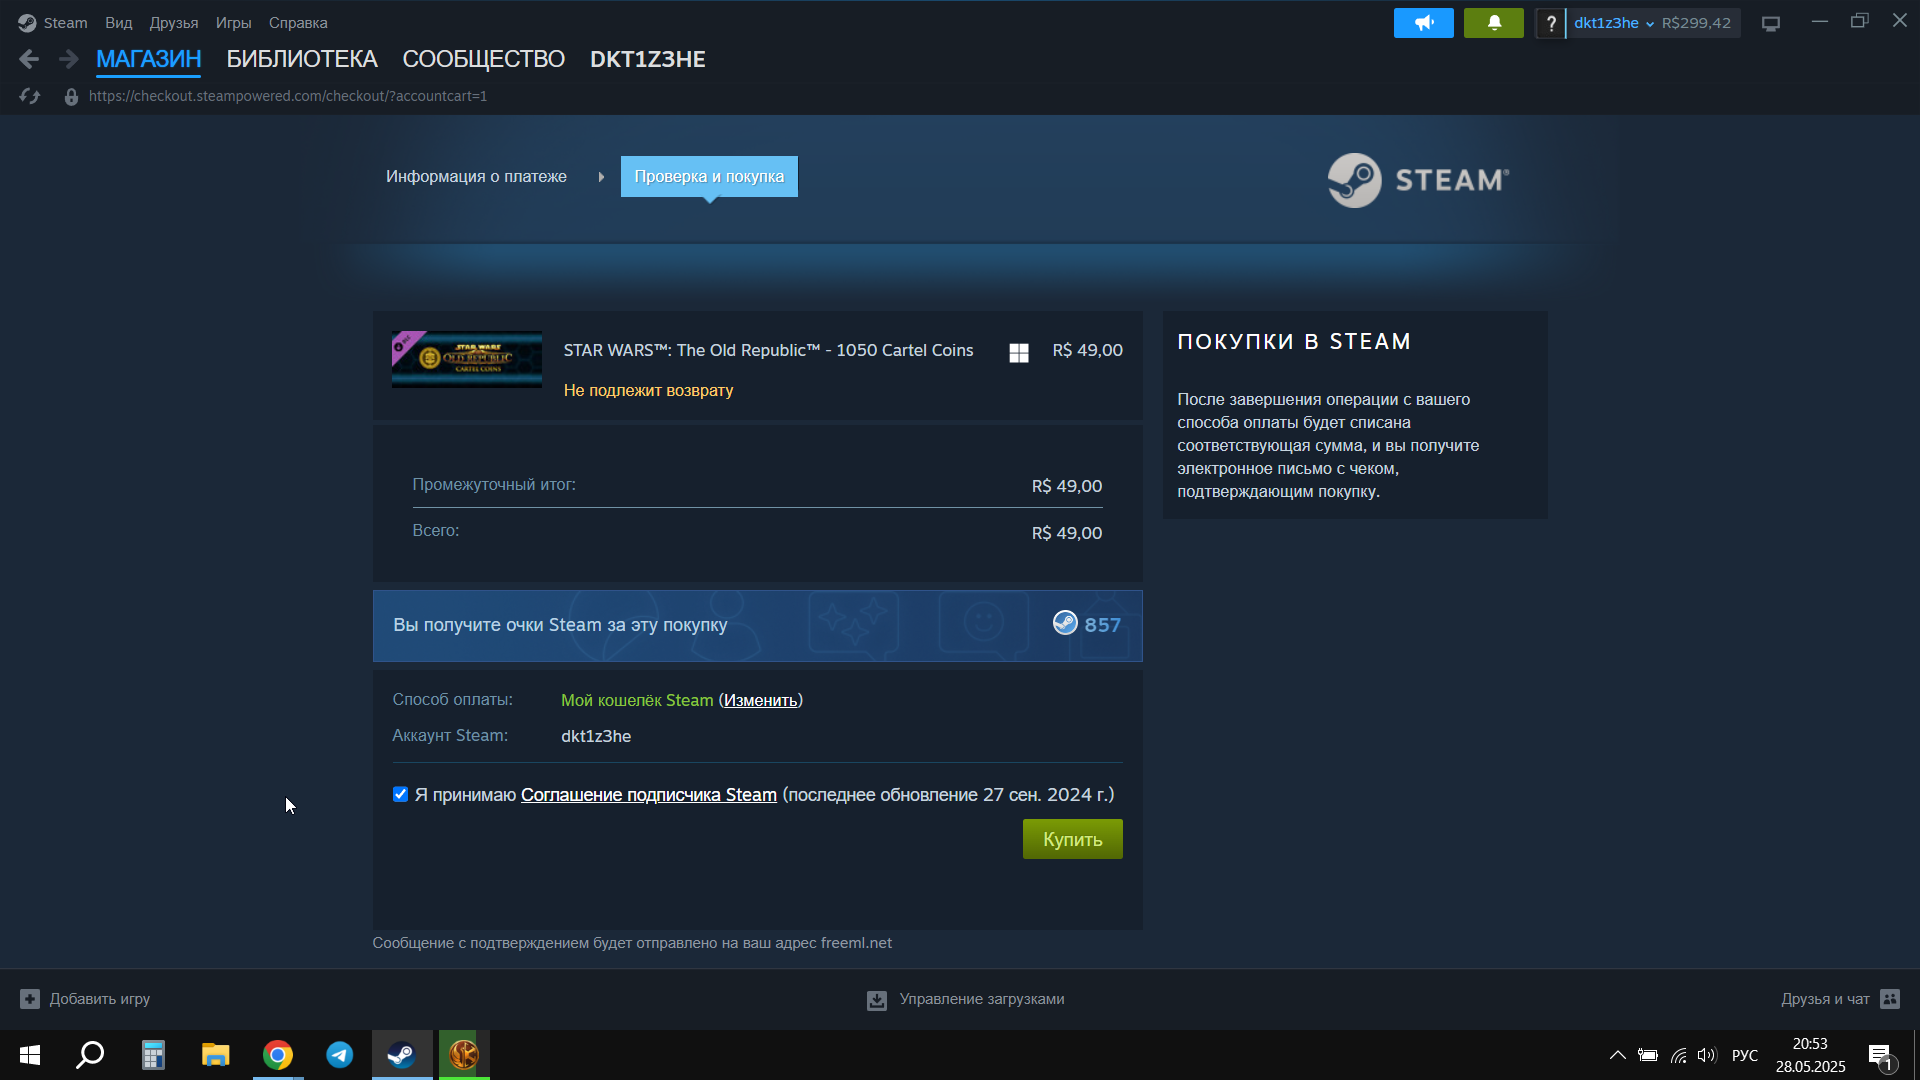Reload the page with refresh icon
Viewport: 1920px width, 1080px height.
pos(30,96)
